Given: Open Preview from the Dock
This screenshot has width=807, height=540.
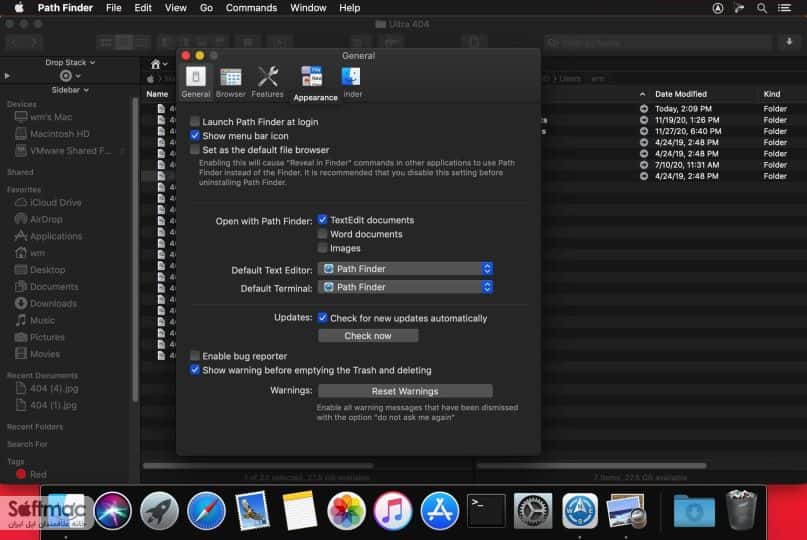Looking at the screenshot, I should [626, 511].
